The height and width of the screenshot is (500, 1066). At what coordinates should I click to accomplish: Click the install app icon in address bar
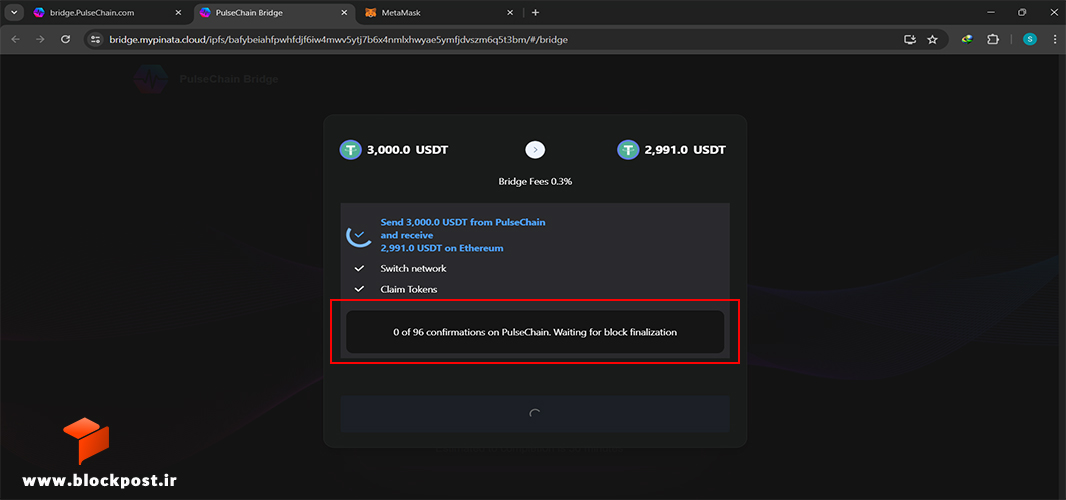pyautogui.click(x=910, y=39)
